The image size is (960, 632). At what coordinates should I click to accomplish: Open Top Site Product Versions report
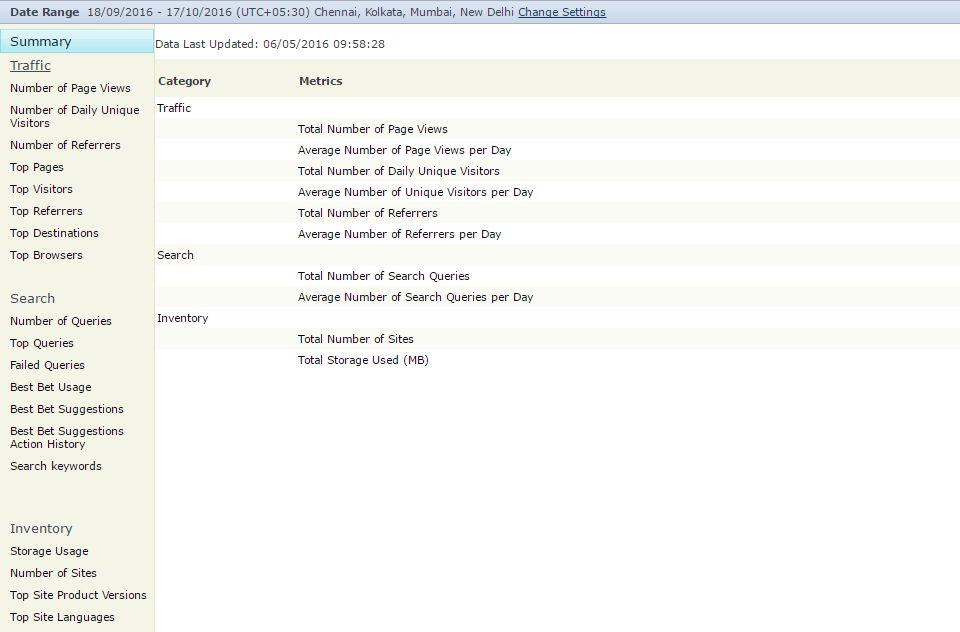pos(78,595)
